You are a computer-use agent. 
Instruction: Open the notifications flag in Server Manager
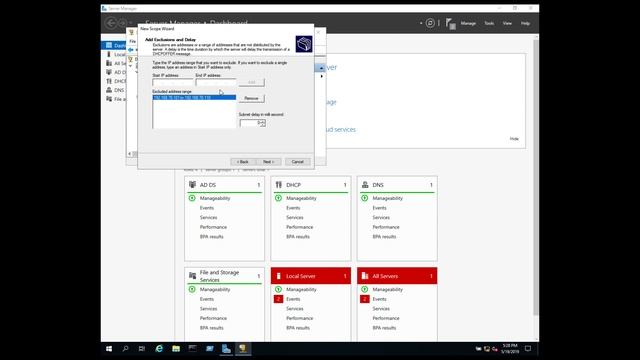[451, 24]
